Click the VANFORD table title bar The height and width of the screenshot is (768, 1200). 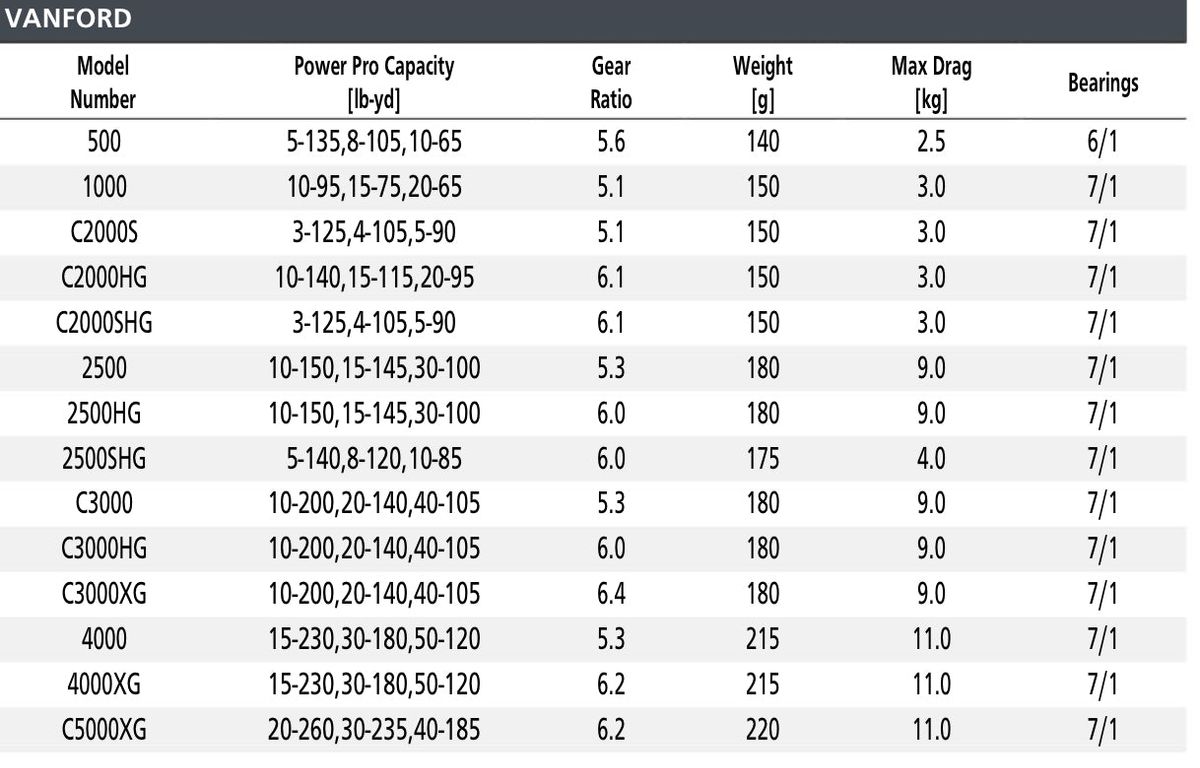(600, 20)
